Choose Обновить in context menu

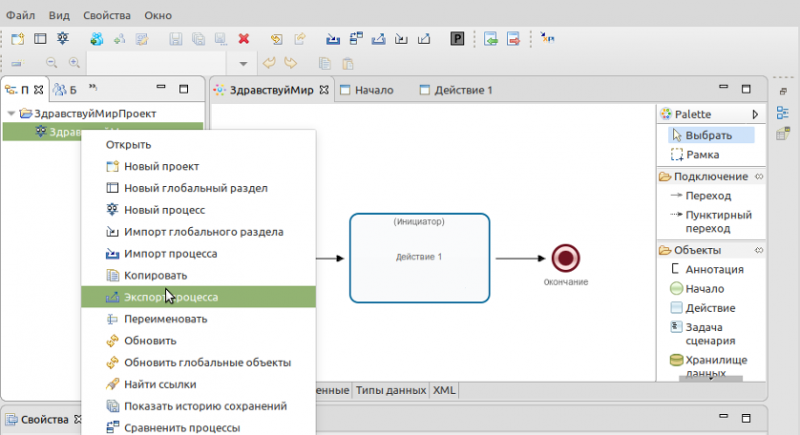[198, 341]
